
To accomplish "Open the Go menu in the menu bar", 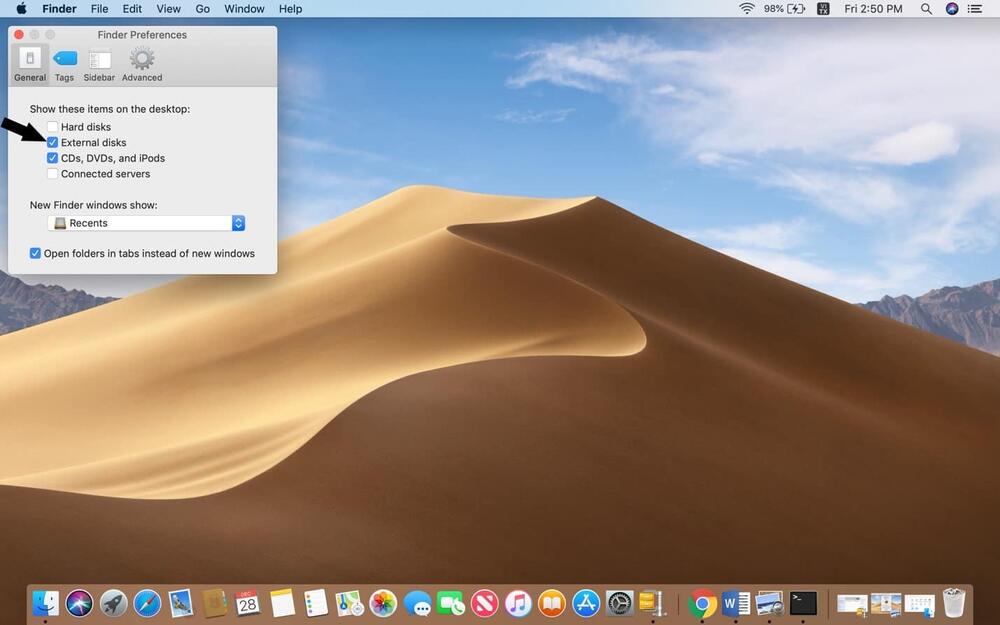I will pyautogui.click(x=203, y=9).
